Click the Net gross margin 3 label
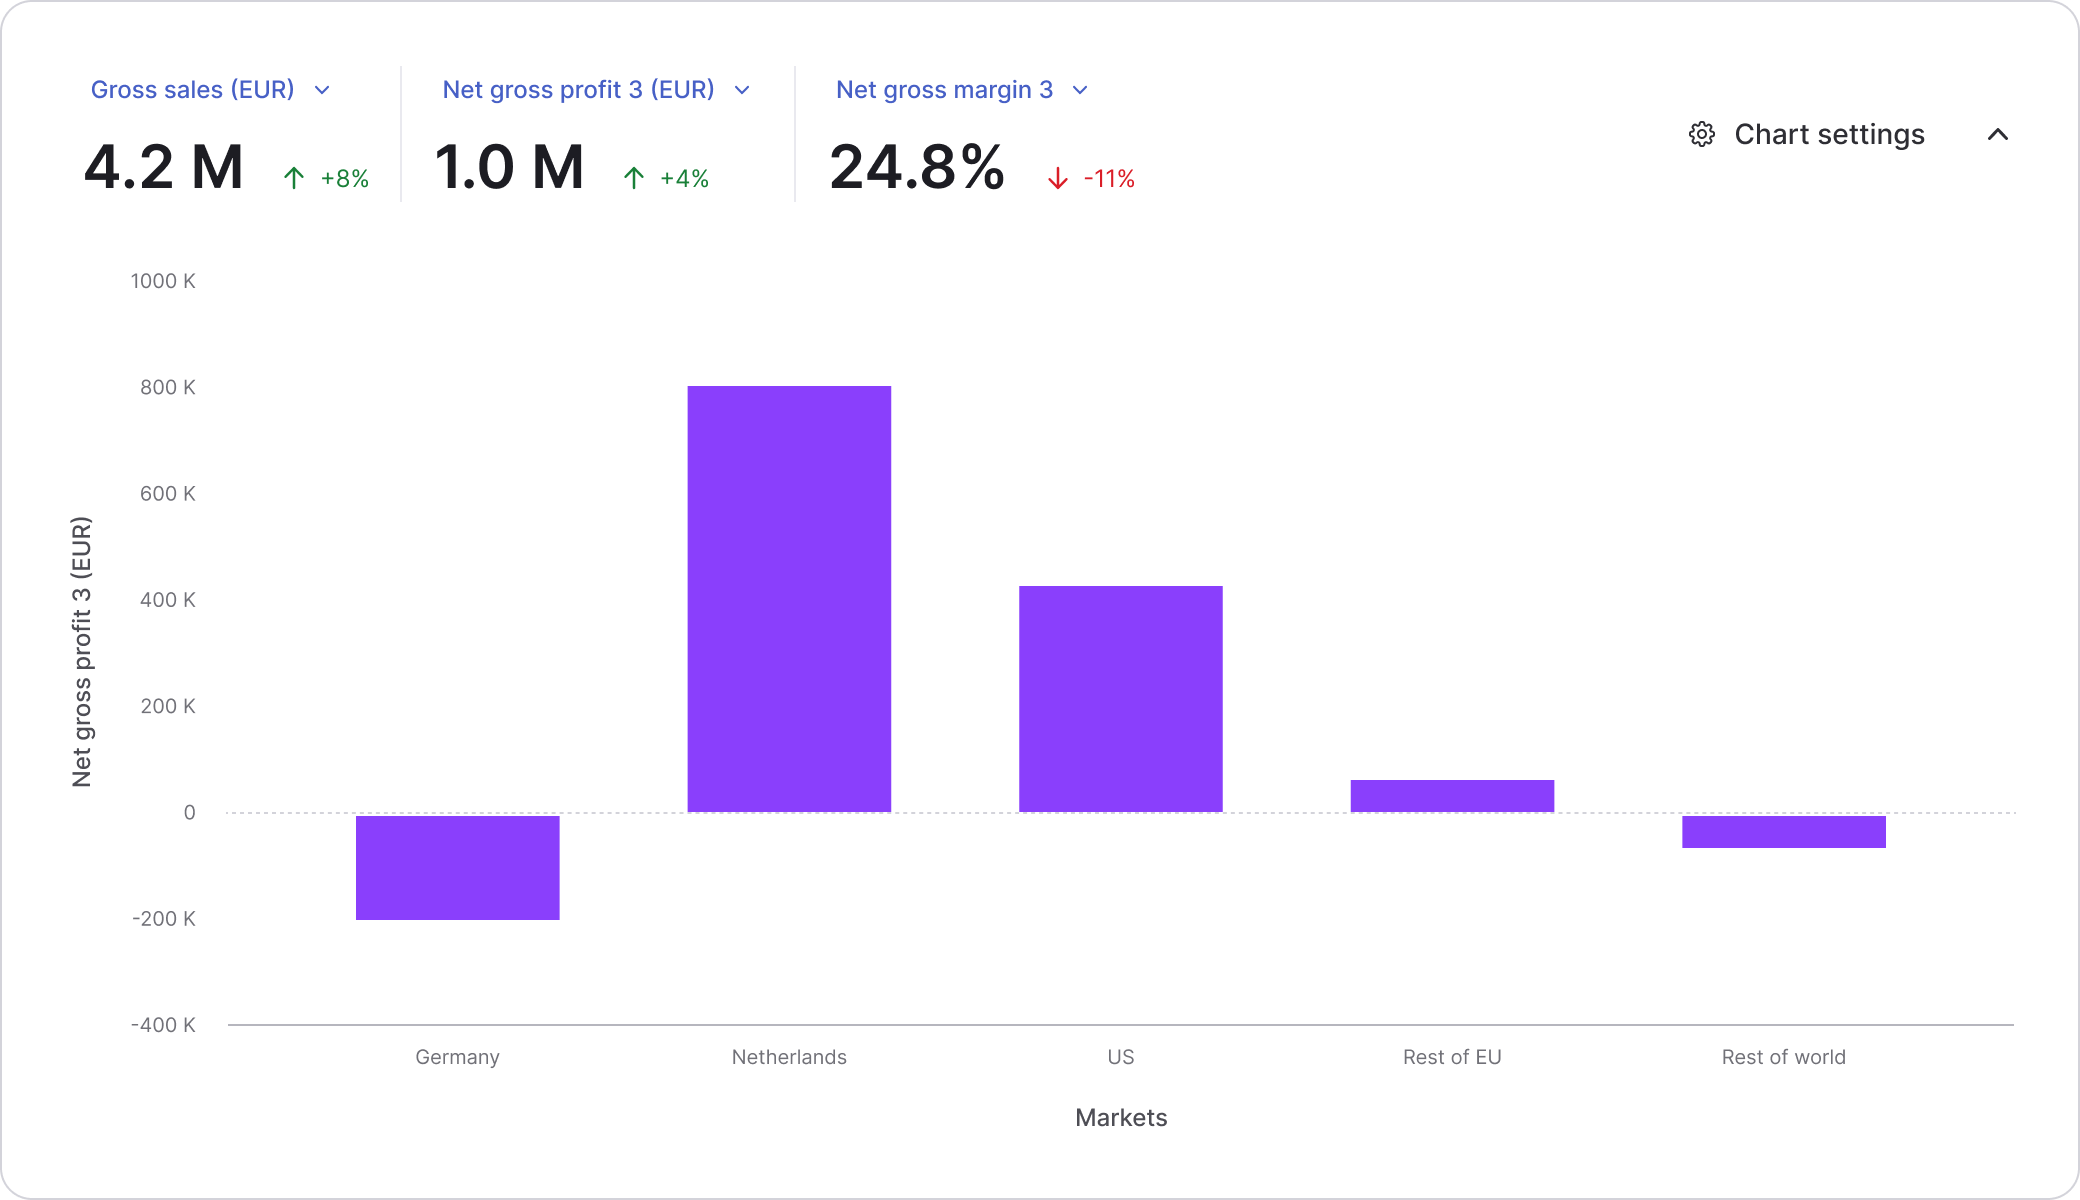Viewport: 2080px width, 1200px height. pyautogui.click(x=944, y=90)
